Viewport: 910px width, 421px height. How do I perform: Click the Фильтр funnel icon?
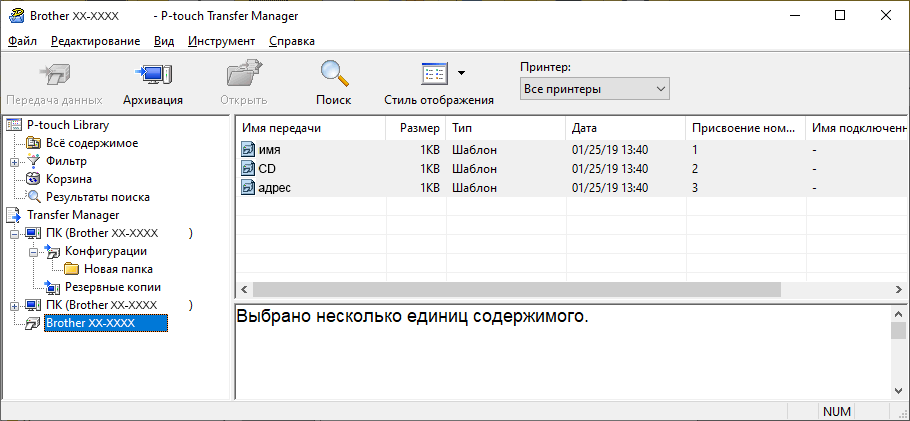click(x=34, y=161)
